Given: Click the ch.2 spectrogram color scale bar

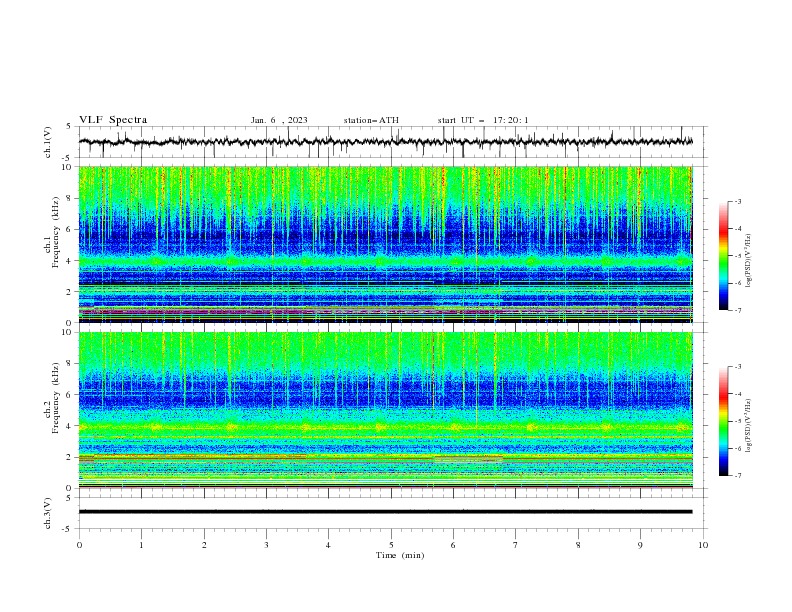Looking at the screenshot, I should click(723, 421).
